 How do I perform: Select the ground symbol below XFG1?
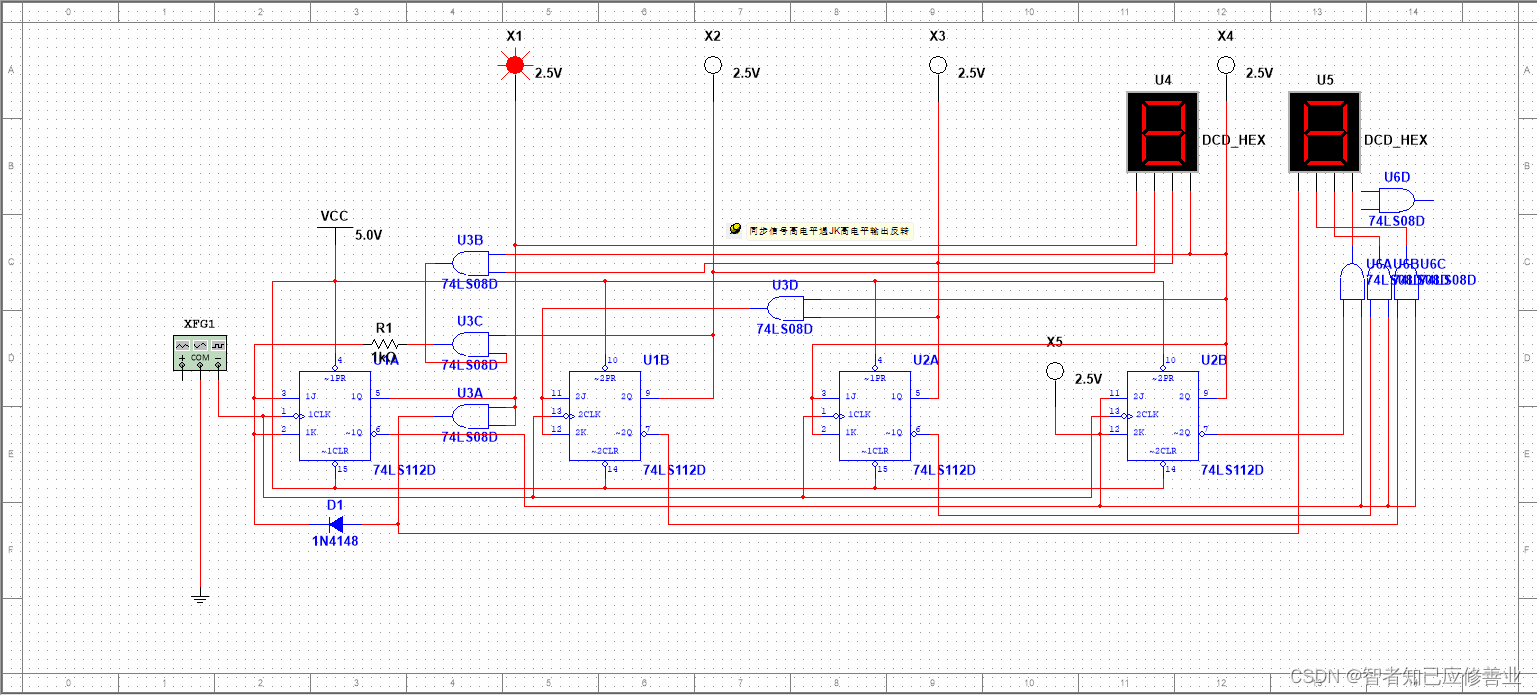tap(200, 599)
